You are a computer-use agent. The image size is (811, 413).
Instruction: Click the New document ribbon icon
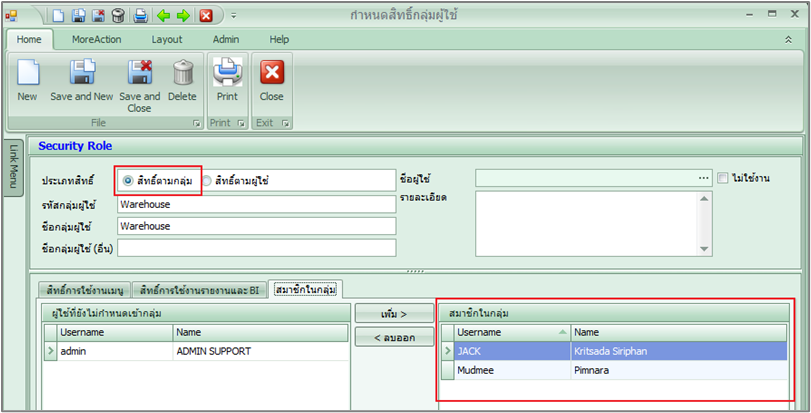(x=27, y=73)
